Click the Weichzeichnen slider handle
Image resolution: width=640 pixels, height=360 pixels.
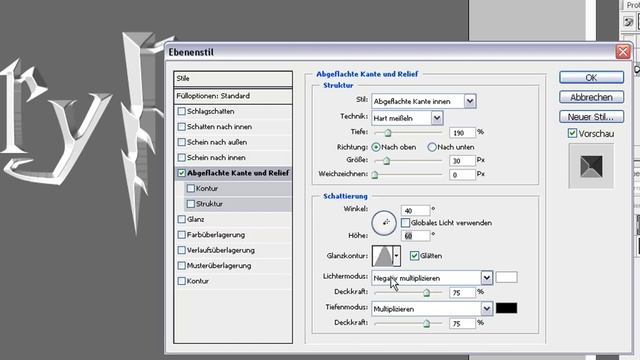pos(375,175)
